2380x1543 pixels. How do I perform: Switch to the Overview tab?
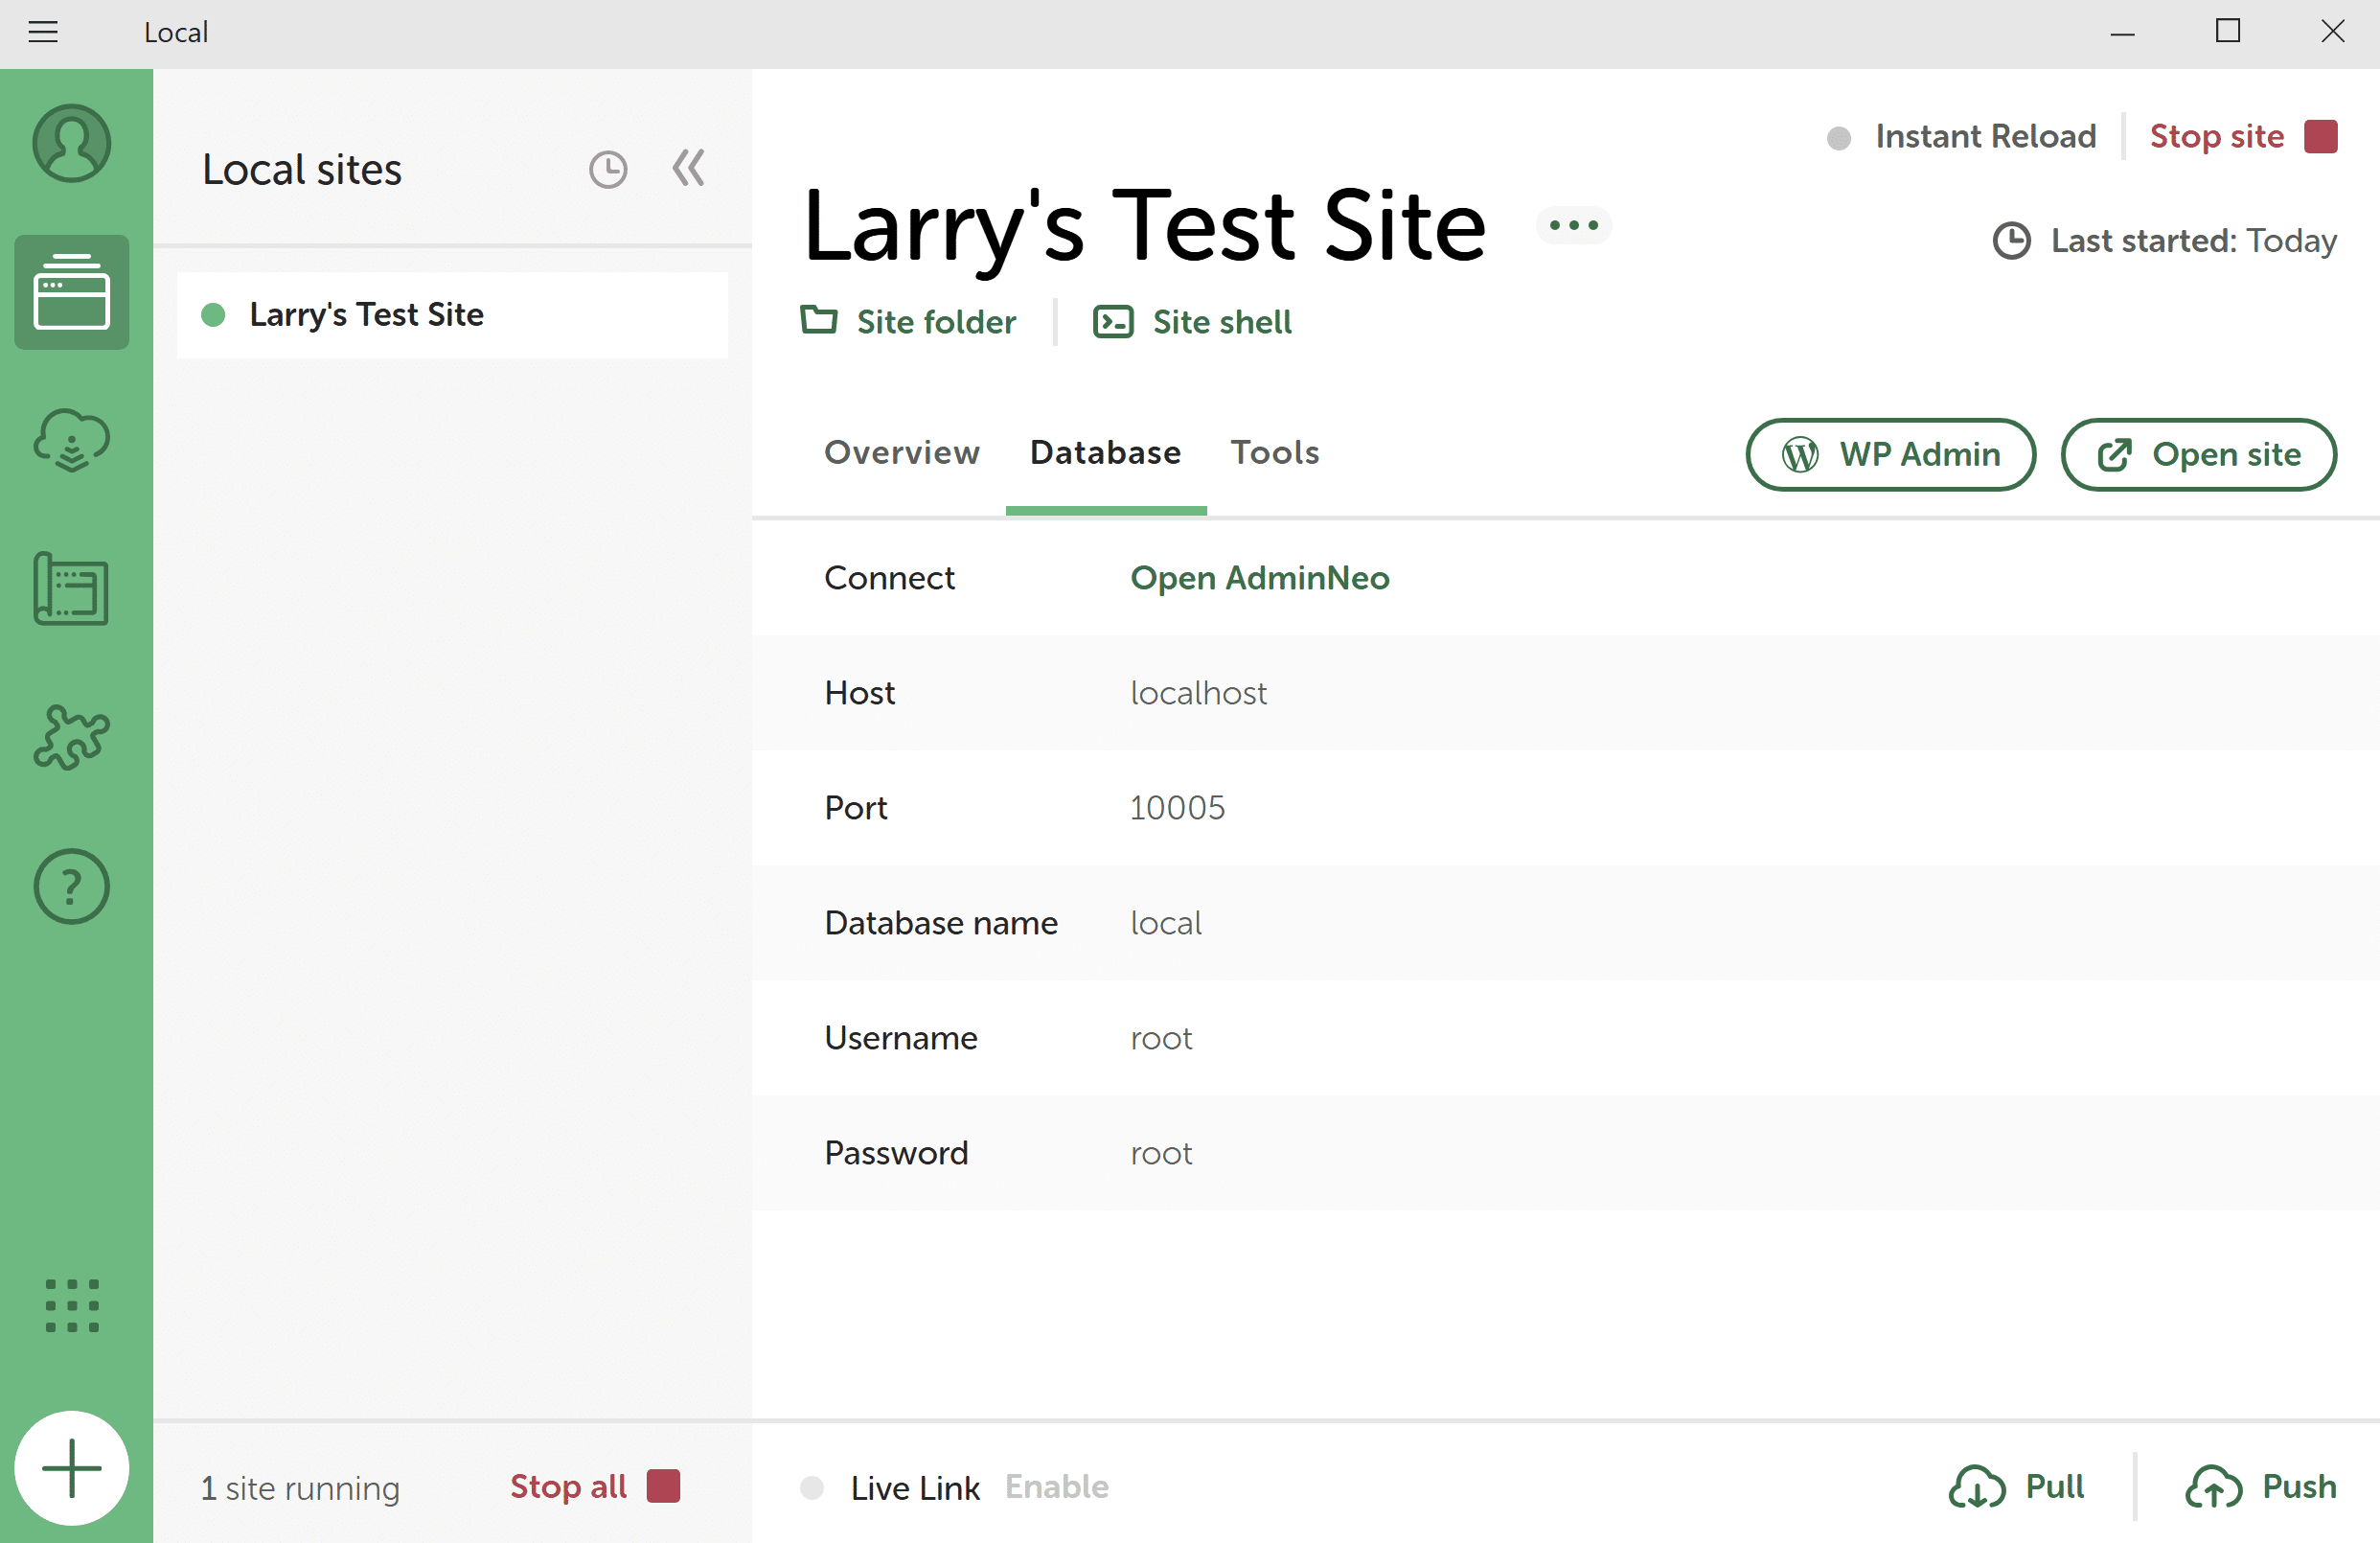(901, 453)
